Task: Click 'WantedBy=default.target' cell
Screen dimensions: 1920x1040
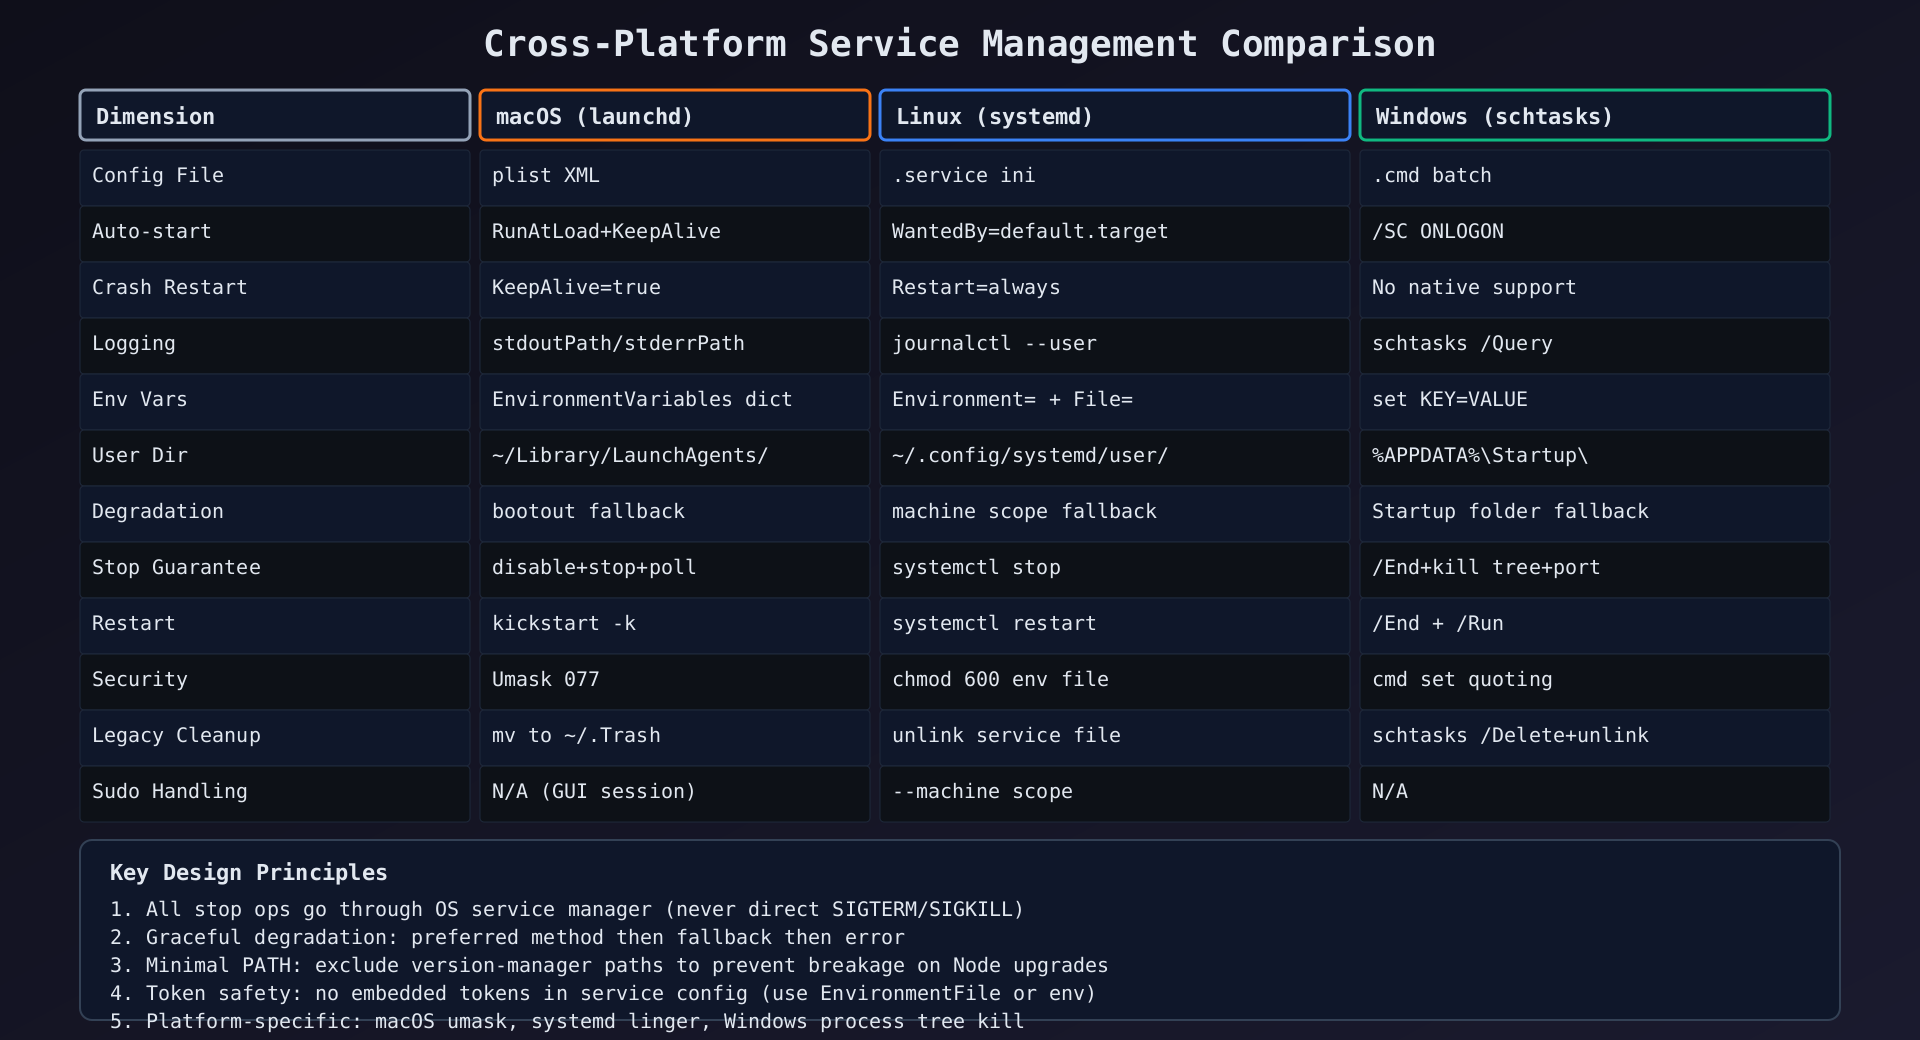Action: pyautogui.click(x=1115, y=234)
